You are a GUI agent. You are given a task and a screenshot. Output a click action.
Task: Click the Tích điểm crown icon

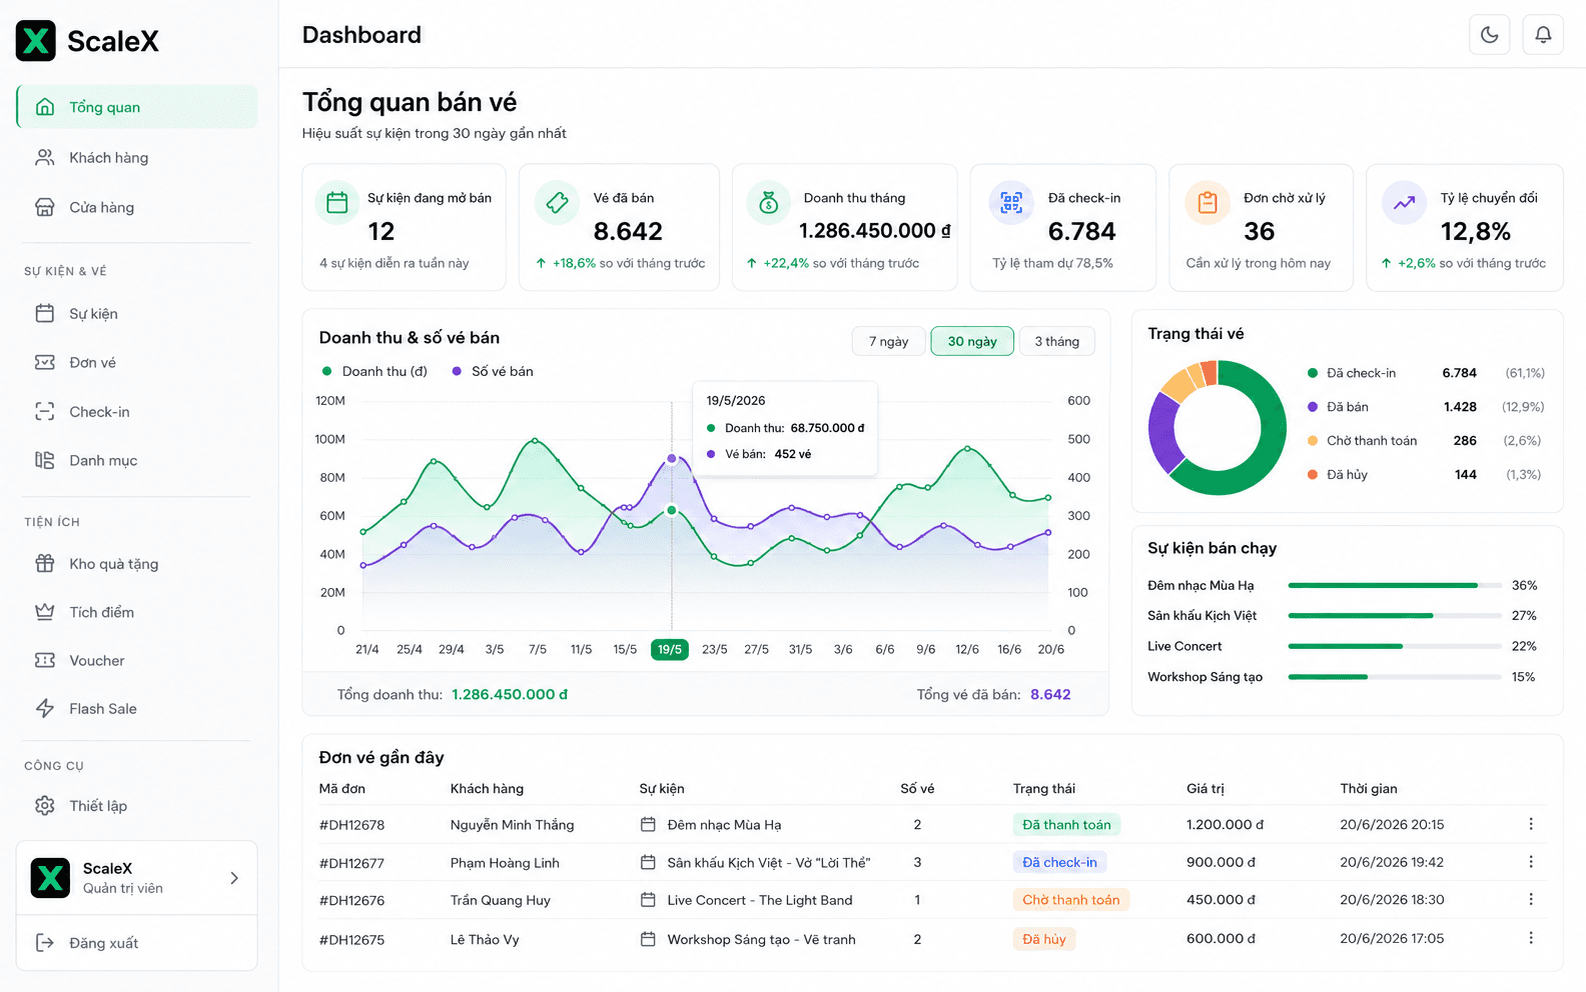pos(45,612)
